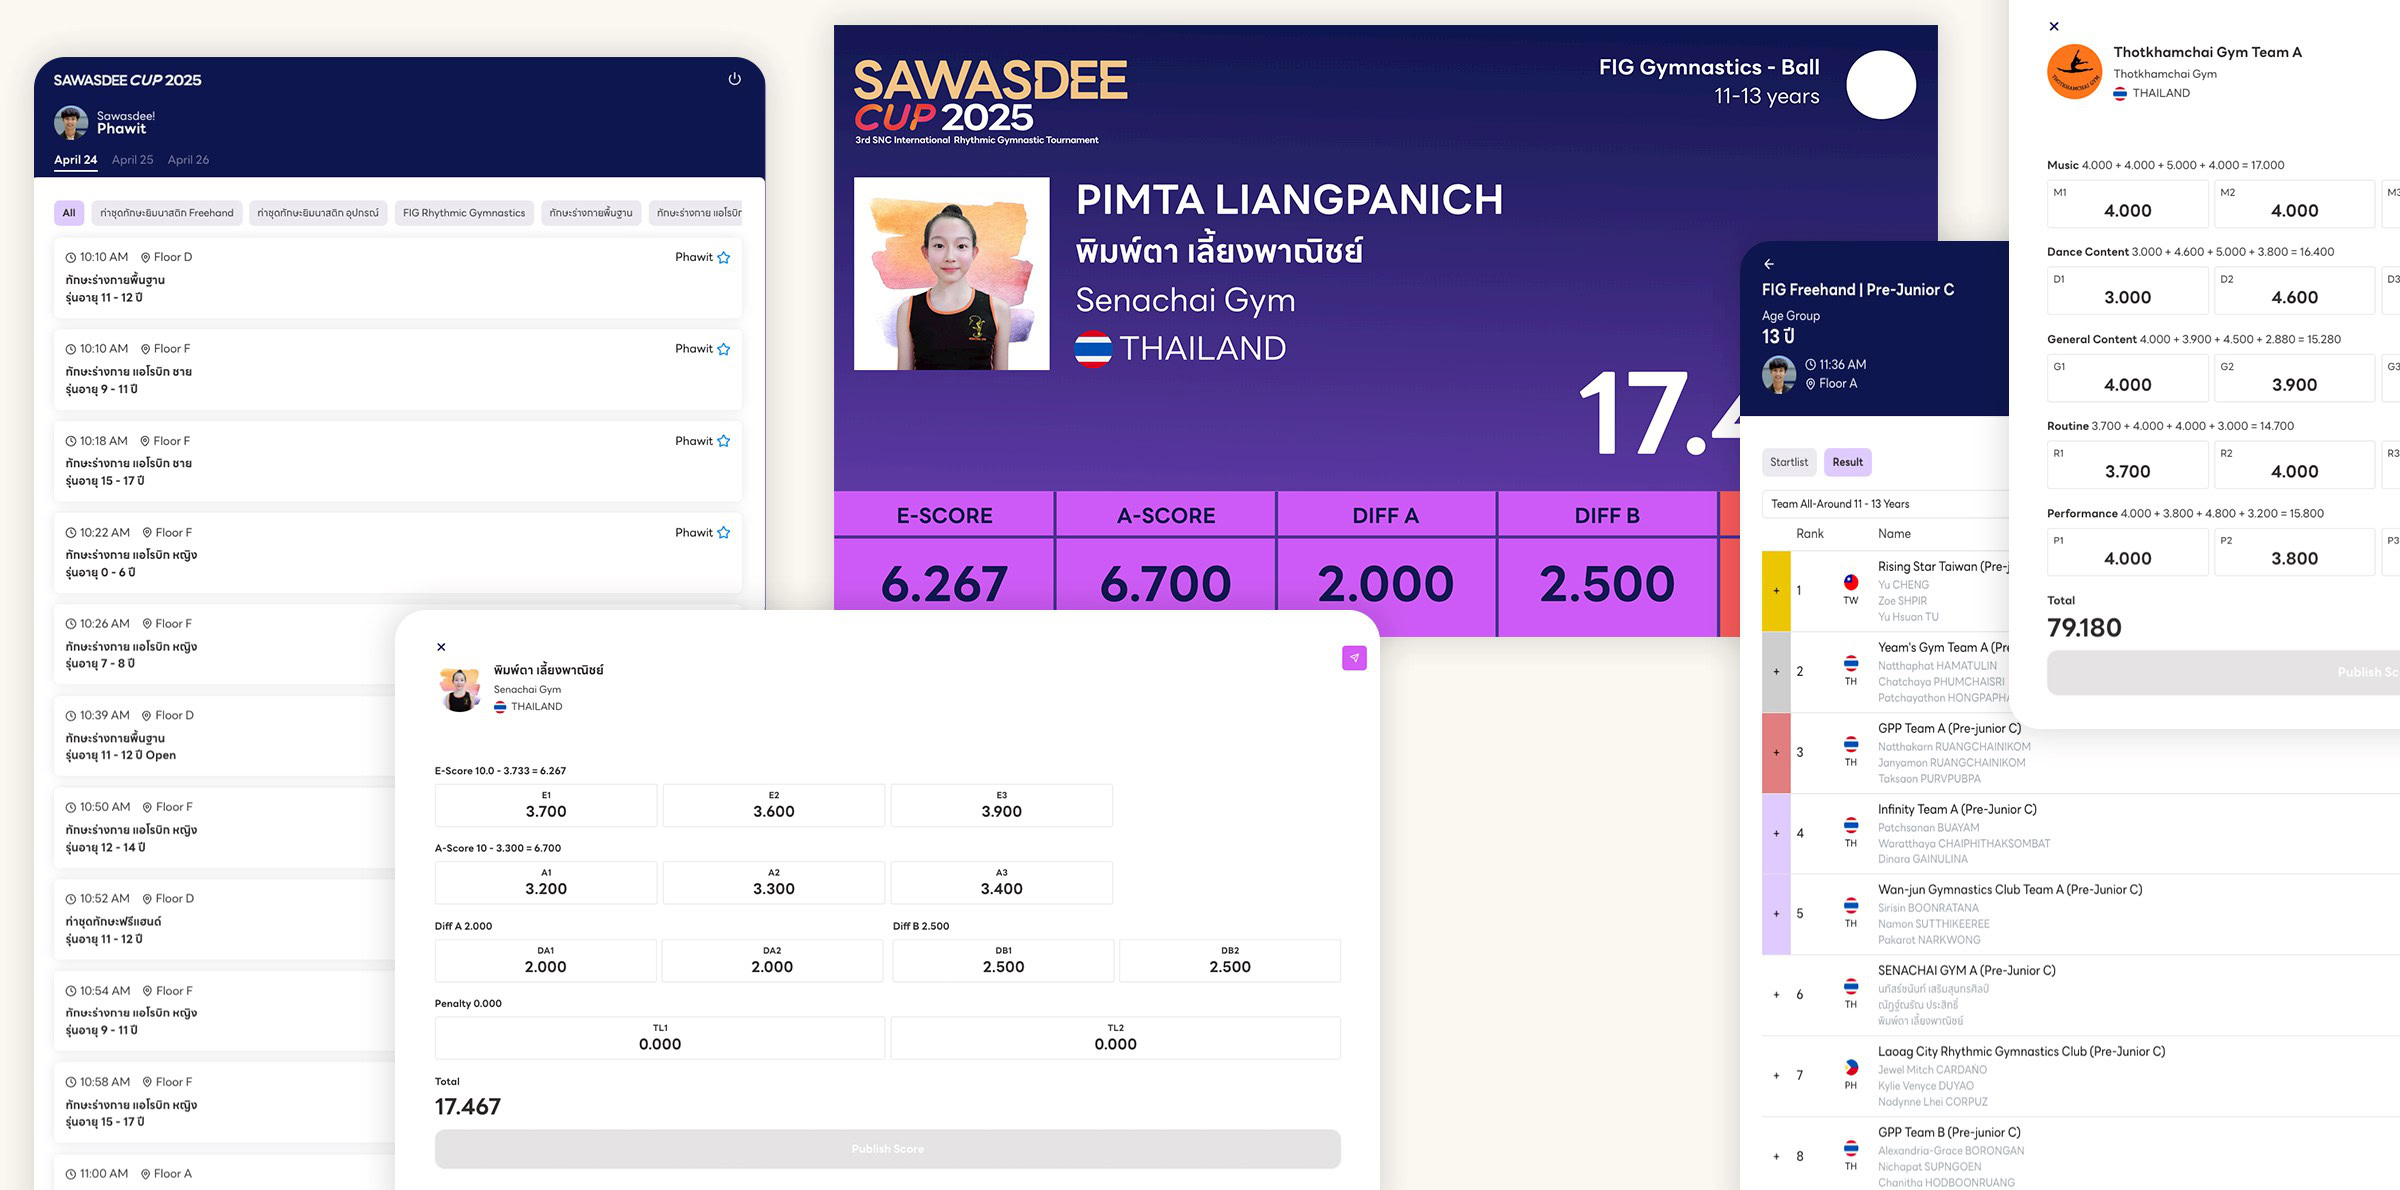Toggle star on 10:10 AM Floor F event
The image size is (2400, 1190).
(x=724, y=350)
